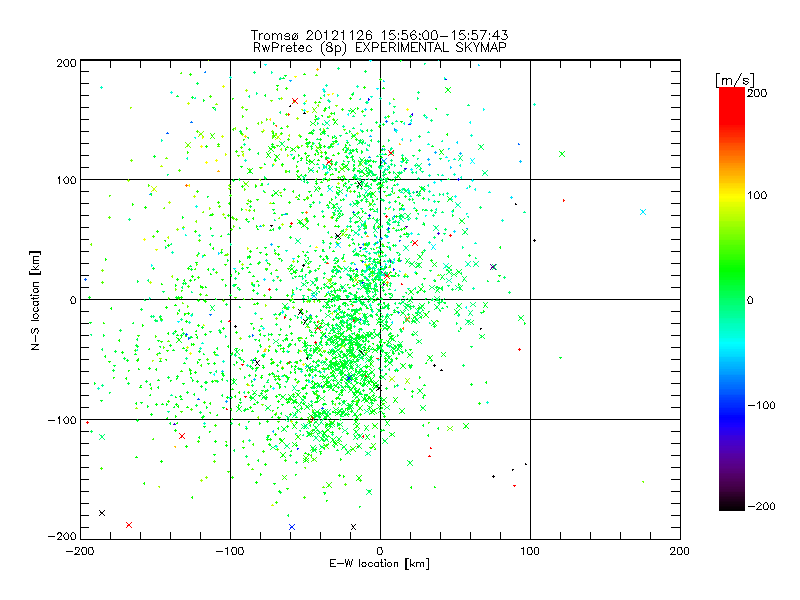Select the red X marker in the bottom-left corner
Image resolution: width=800 pixels, height=600 pixels.
coord(129,525)
